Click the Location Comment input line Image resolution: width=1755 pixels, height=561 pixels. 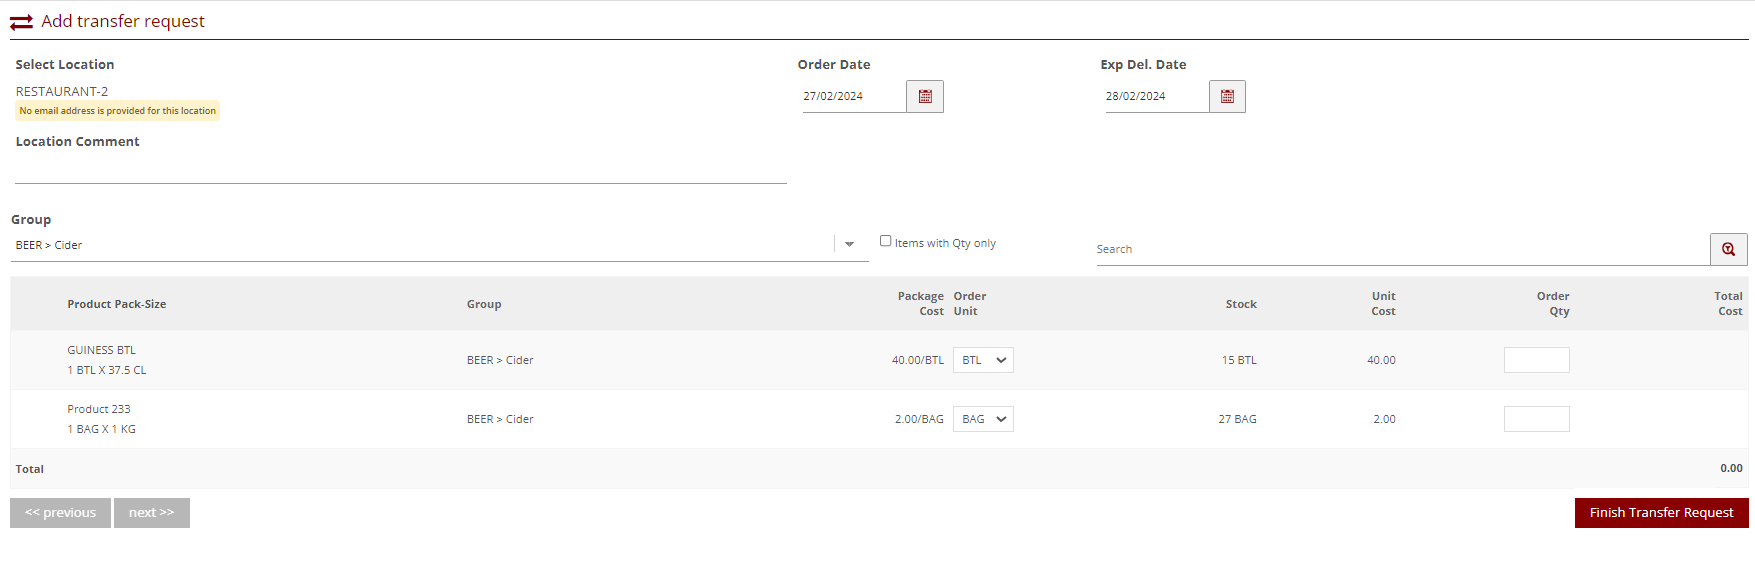400,170
